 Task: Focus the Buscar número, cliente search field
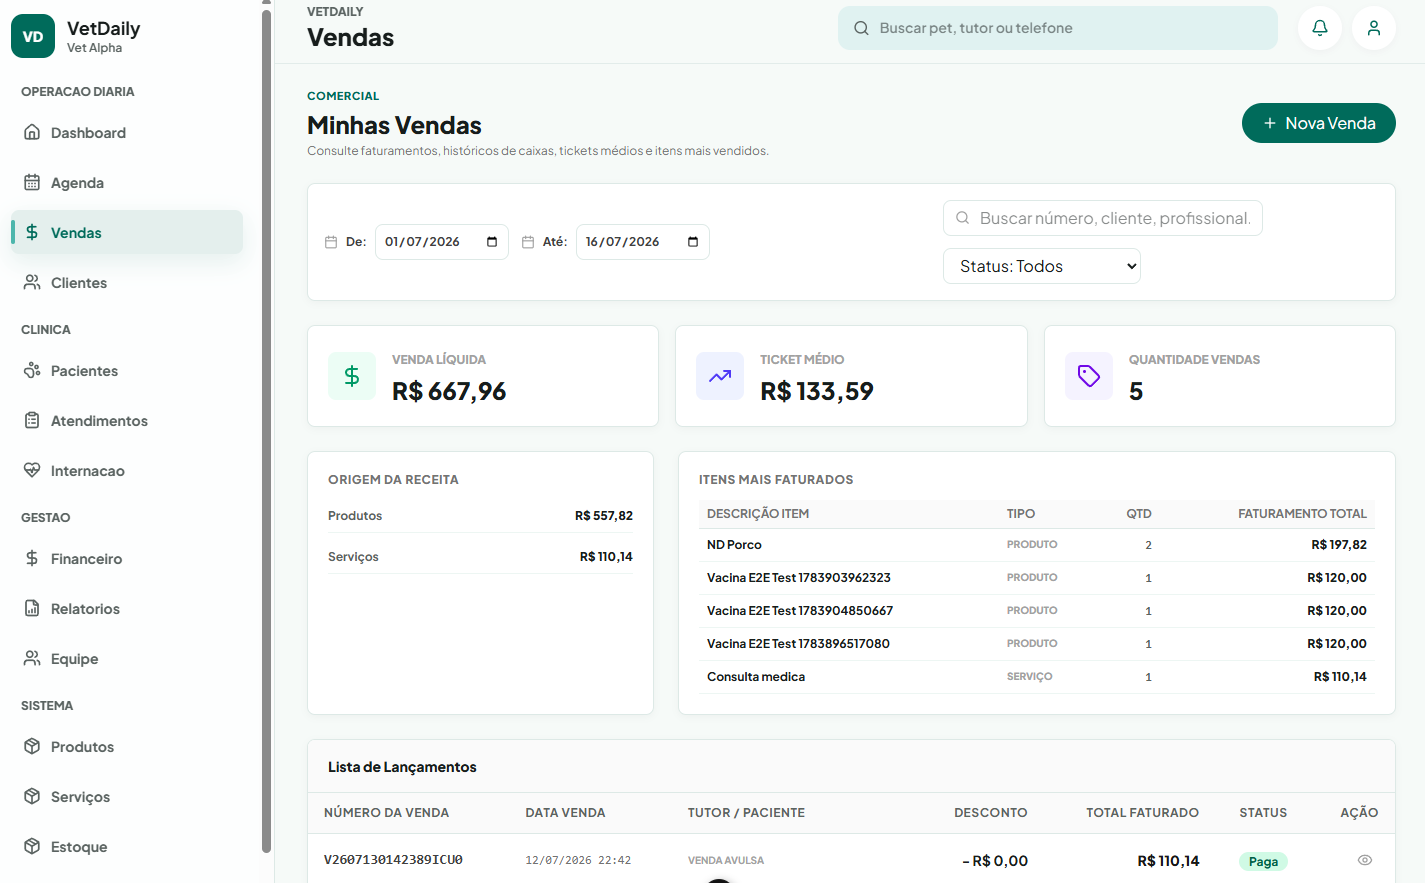click(1103, 218)
